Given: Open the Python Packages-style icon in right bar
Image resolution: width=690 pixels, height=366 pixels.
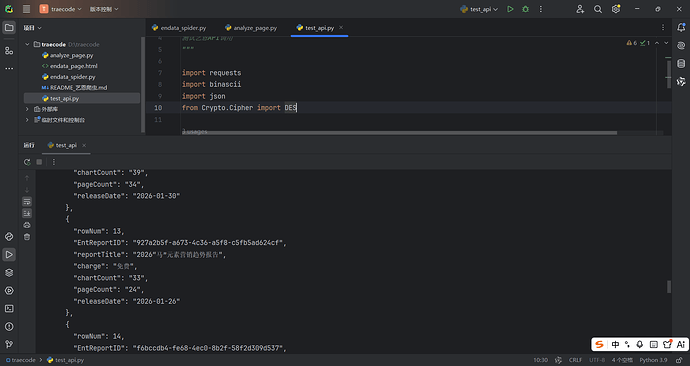Looking at the screenshot, I should coord(681,81).
